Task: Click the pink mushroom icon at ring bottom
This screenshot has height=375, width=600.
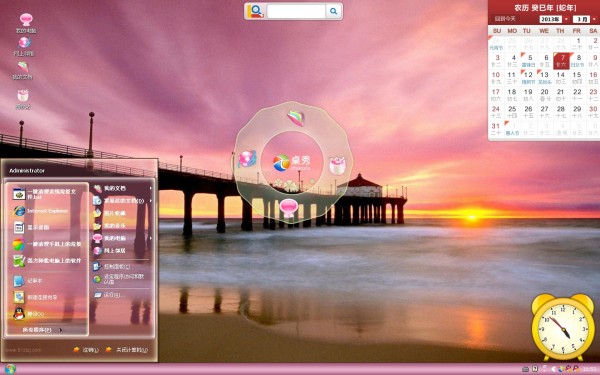Action: 289,208
